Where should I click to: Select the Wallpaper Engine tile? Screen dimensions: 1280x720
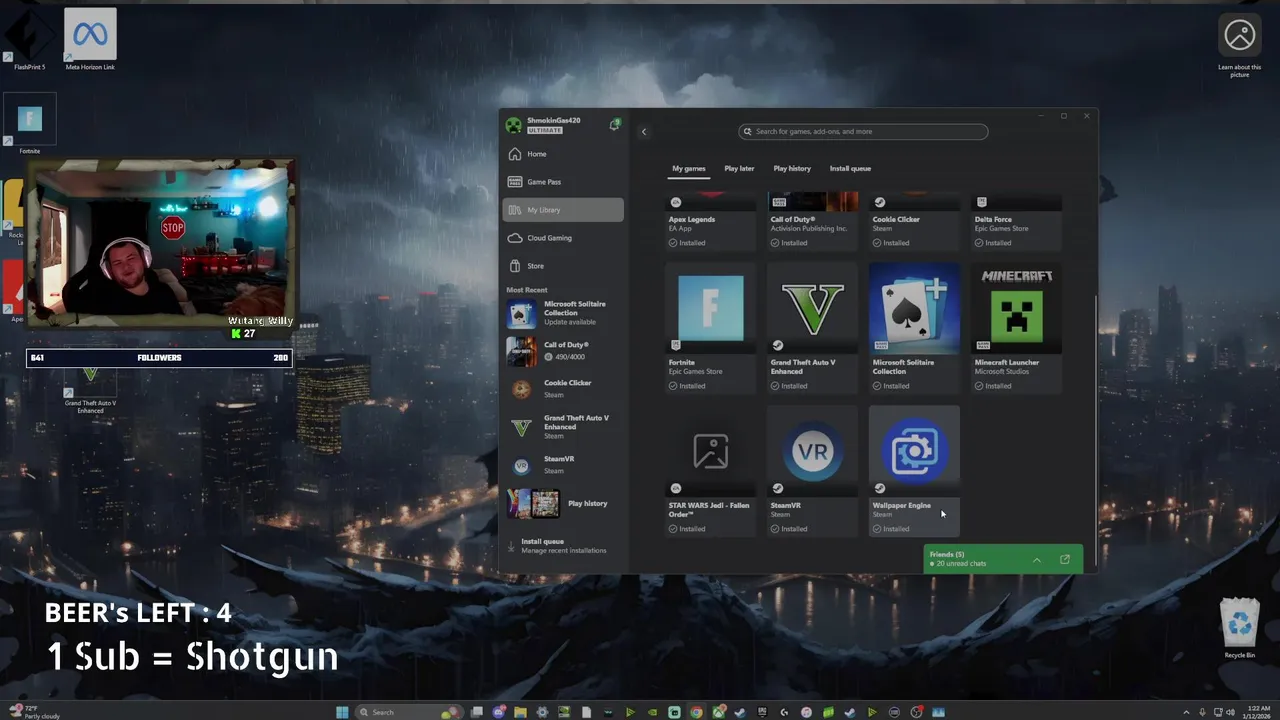point(914,471)
